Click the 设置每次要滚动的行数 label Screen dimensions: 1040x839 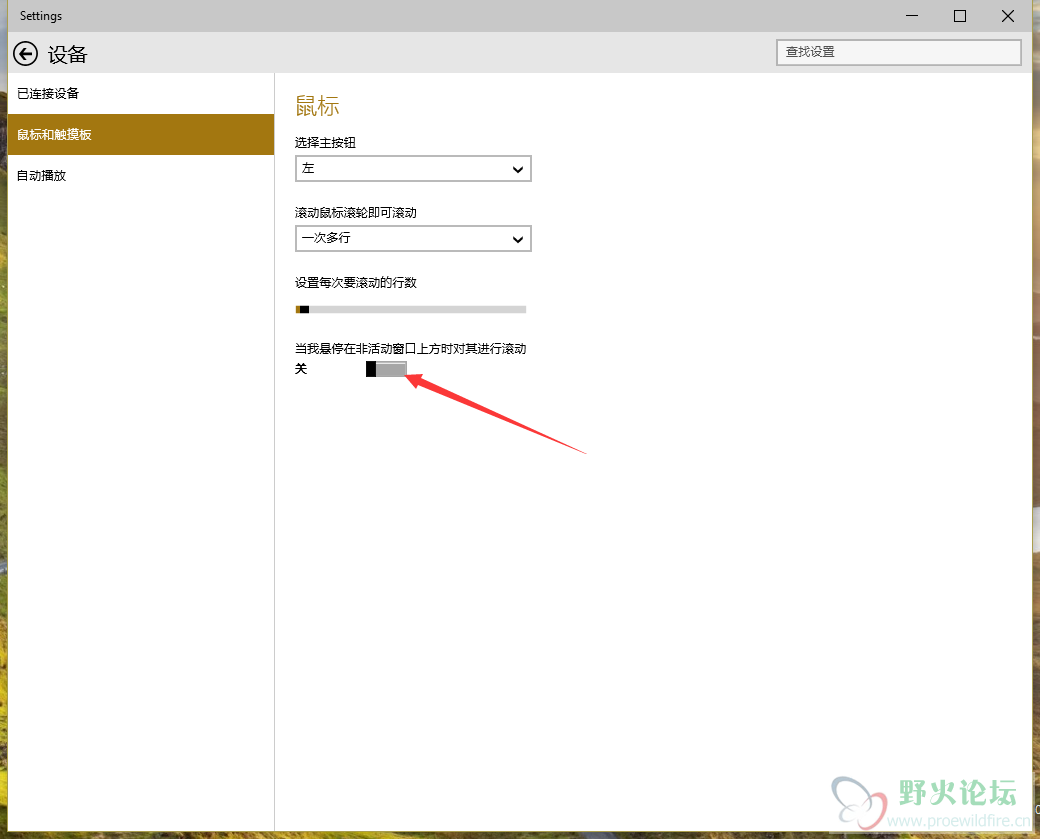[356, 283]
